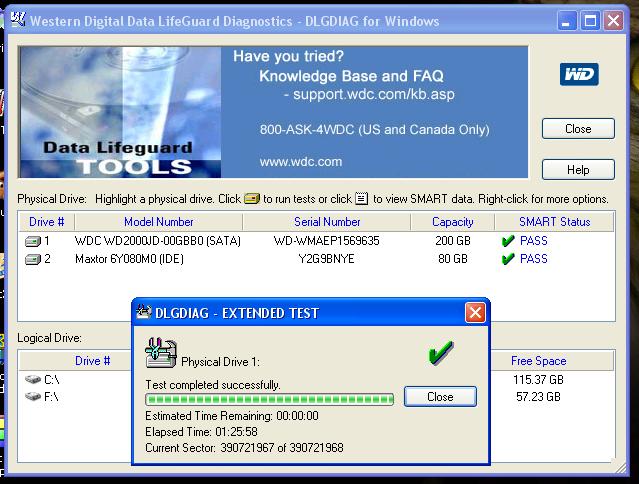Sort by the SMART Status column header
The width and height of the screenshot is (639, 484).
click(x=554, y=222)
